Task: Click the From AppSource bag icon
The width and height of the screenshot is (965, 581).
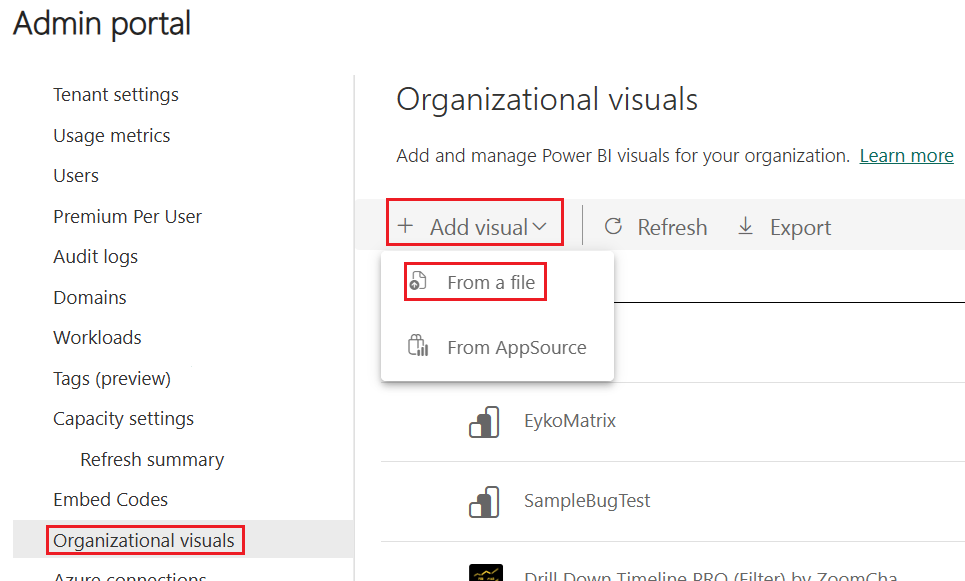Action: coord(418,347)
